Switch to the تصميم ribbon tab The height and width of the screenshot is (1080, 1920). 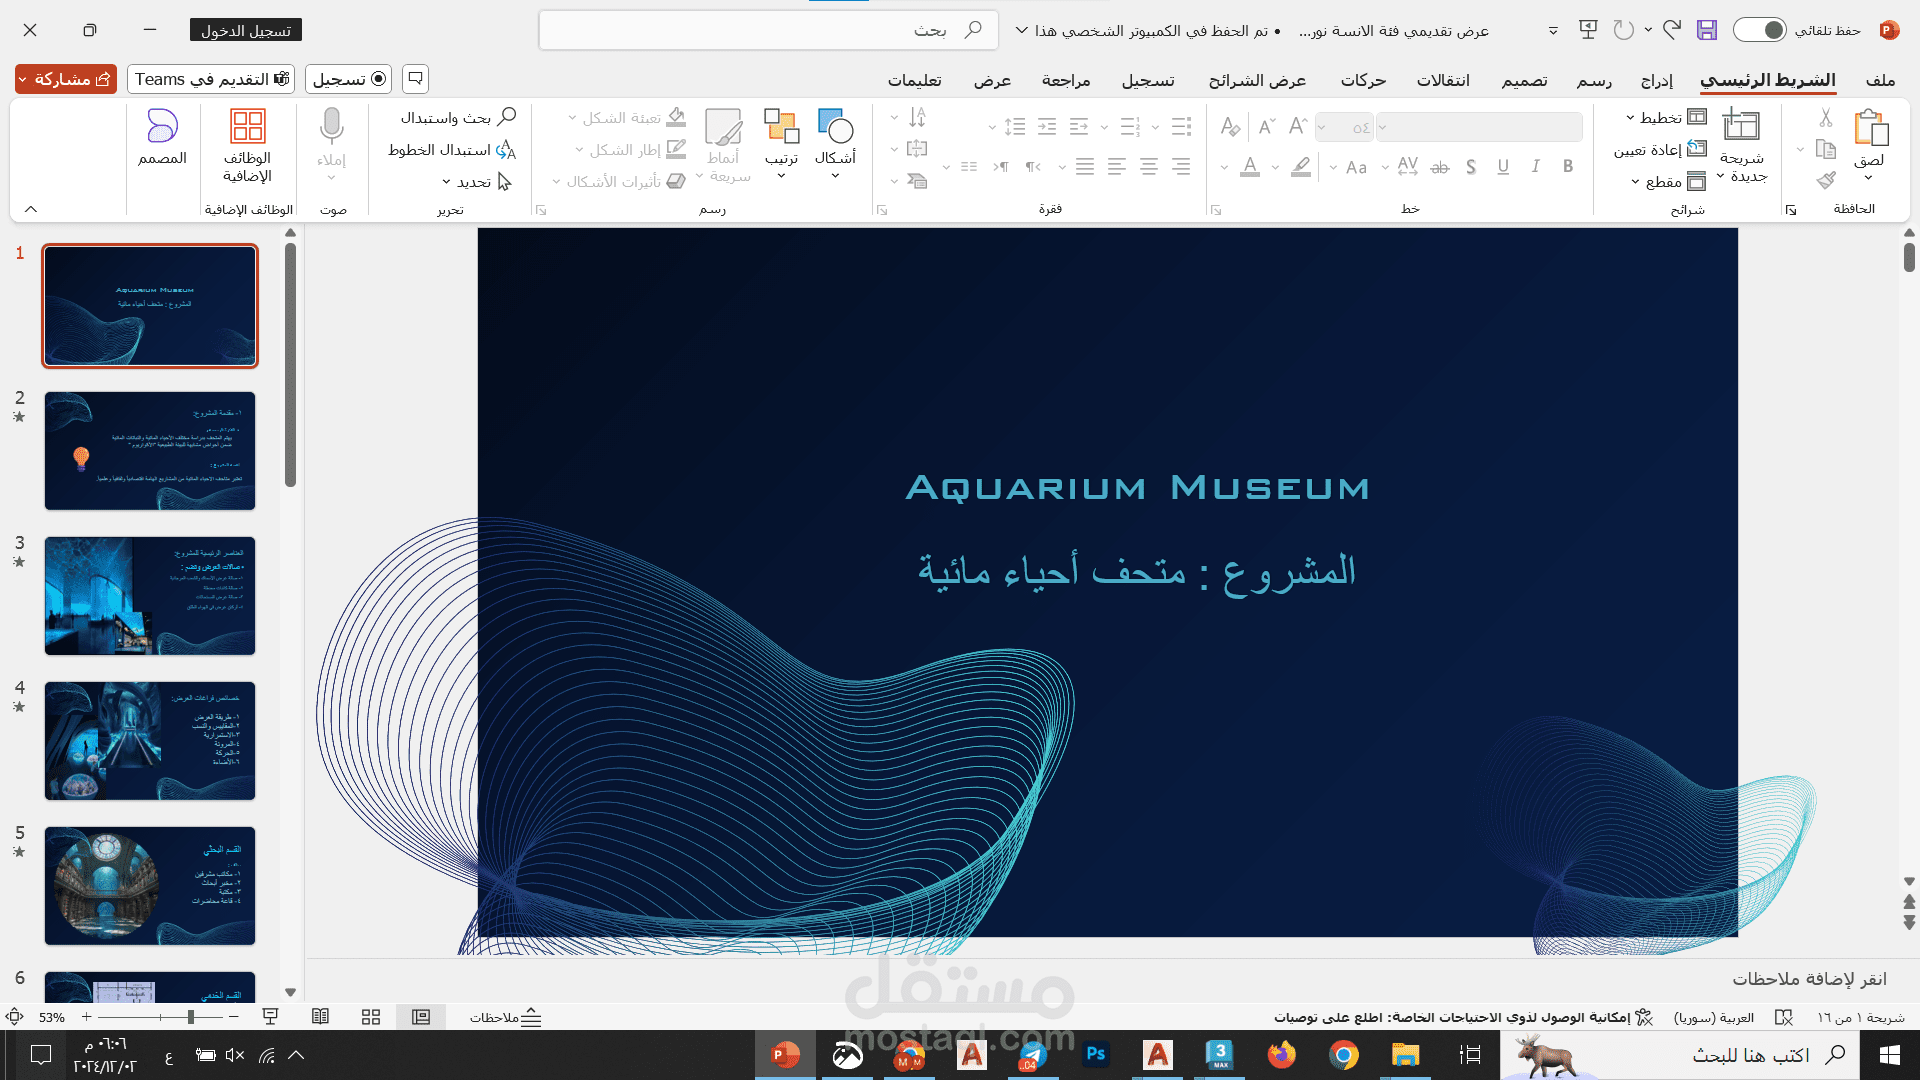1524,80
